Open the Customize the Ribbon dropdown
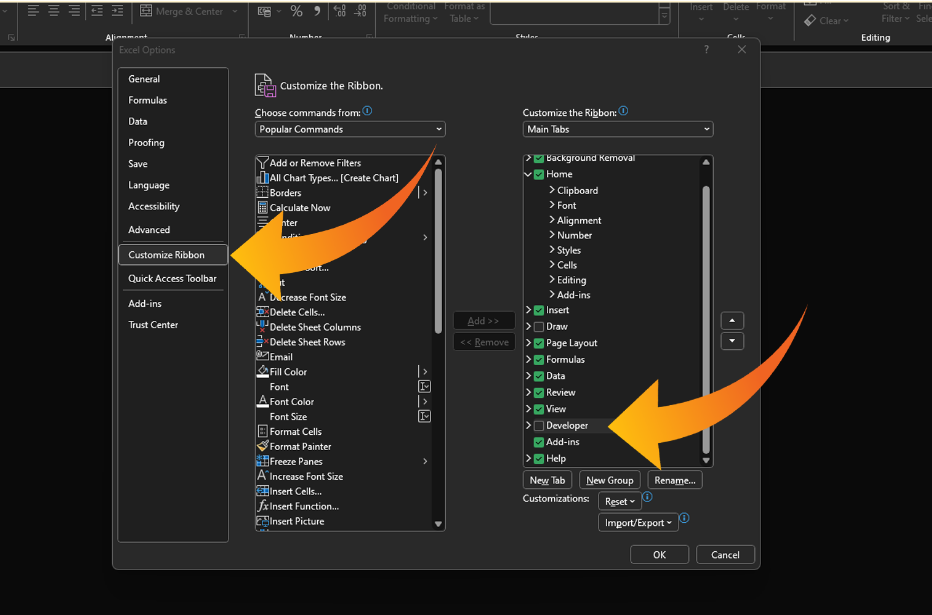This screenshot has width=932, height=615. (x=617, y=129)
